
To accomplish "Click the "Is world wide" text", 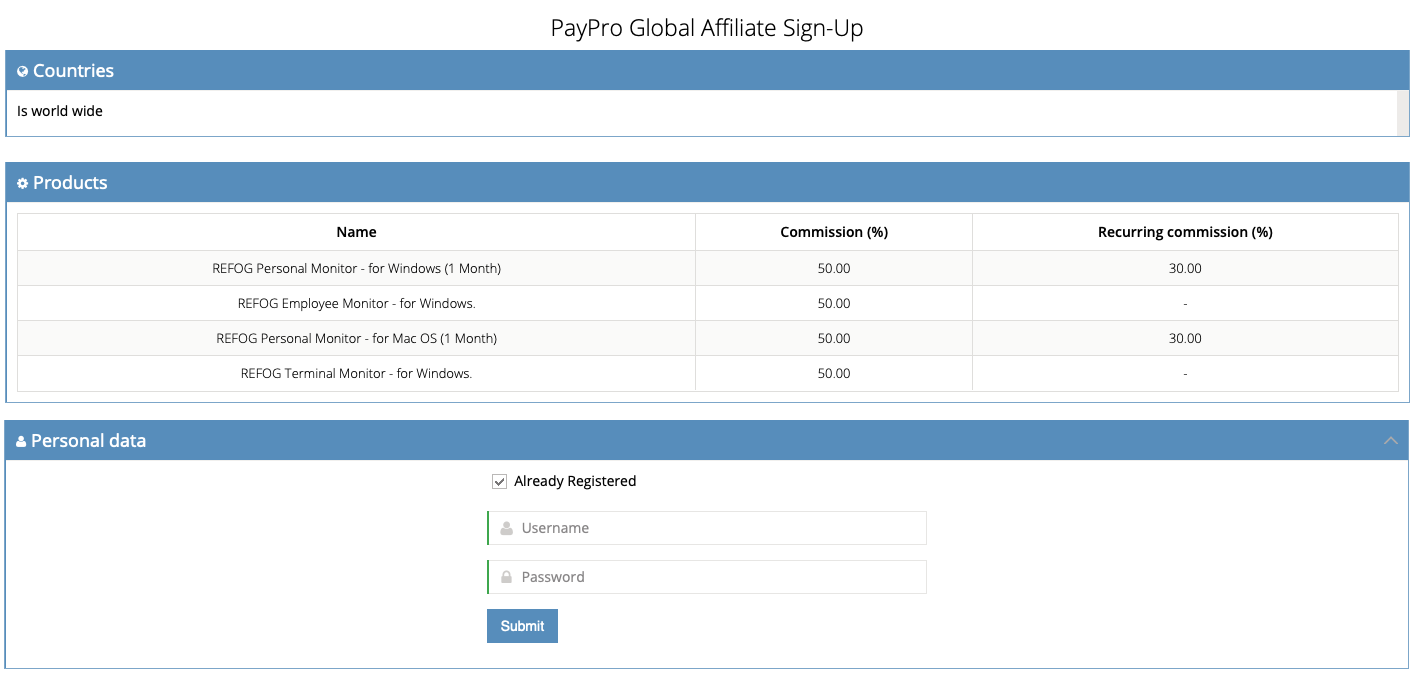I will pyautogui.click(x=60, y=111).
